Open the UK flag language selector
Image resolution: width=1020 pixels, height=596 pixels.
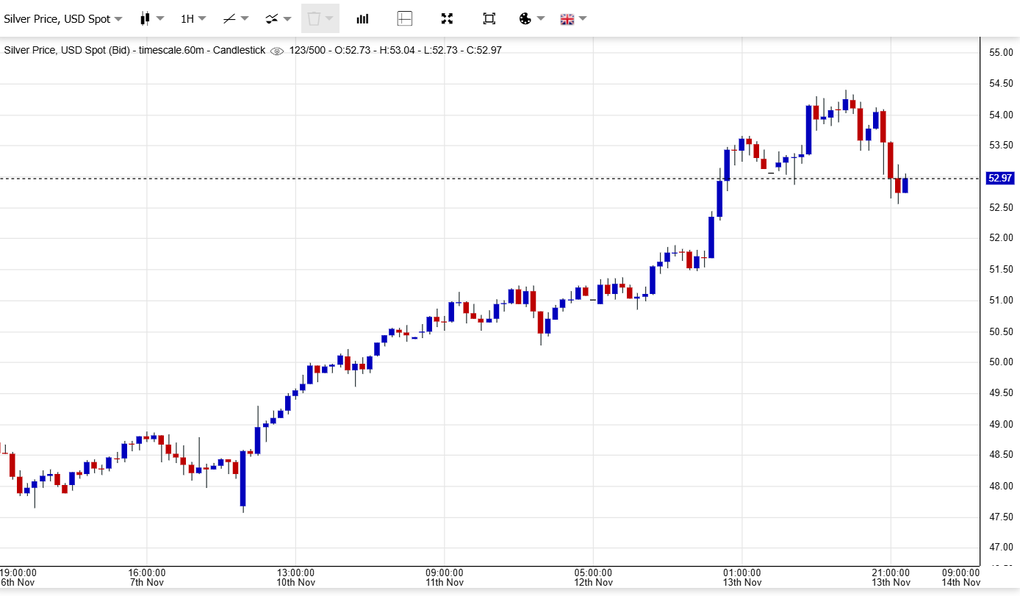573,19
